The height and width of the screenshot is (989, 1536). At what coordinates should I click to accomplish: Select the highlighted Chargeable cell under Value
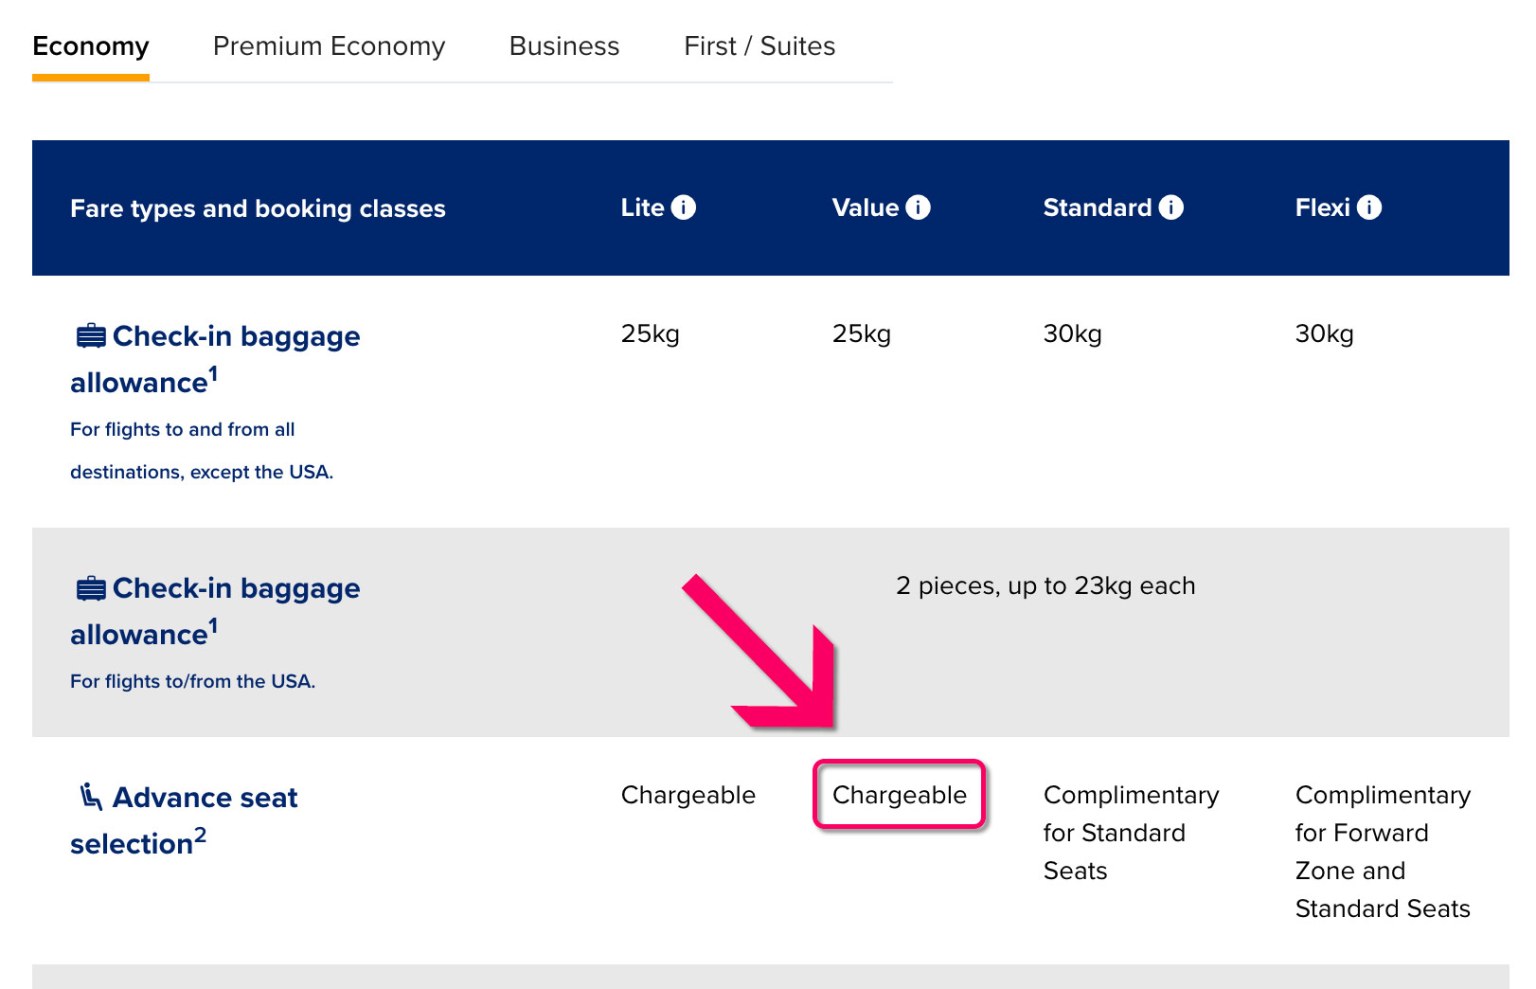[899, 795]
